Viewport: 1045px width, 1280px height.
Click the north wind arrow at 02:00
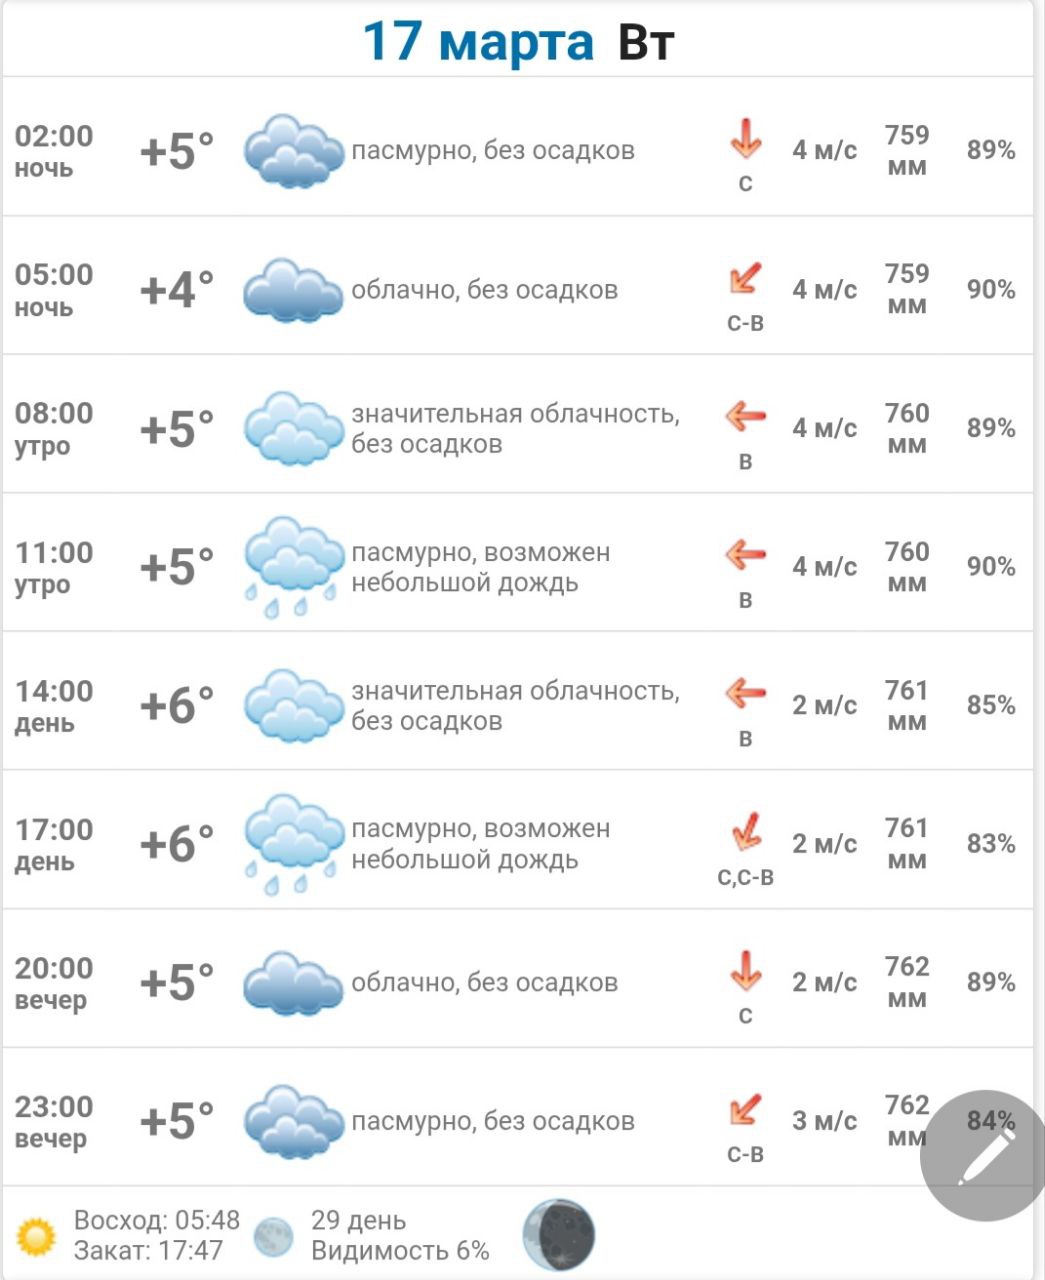pyautogui.click(x=745, y=139)
